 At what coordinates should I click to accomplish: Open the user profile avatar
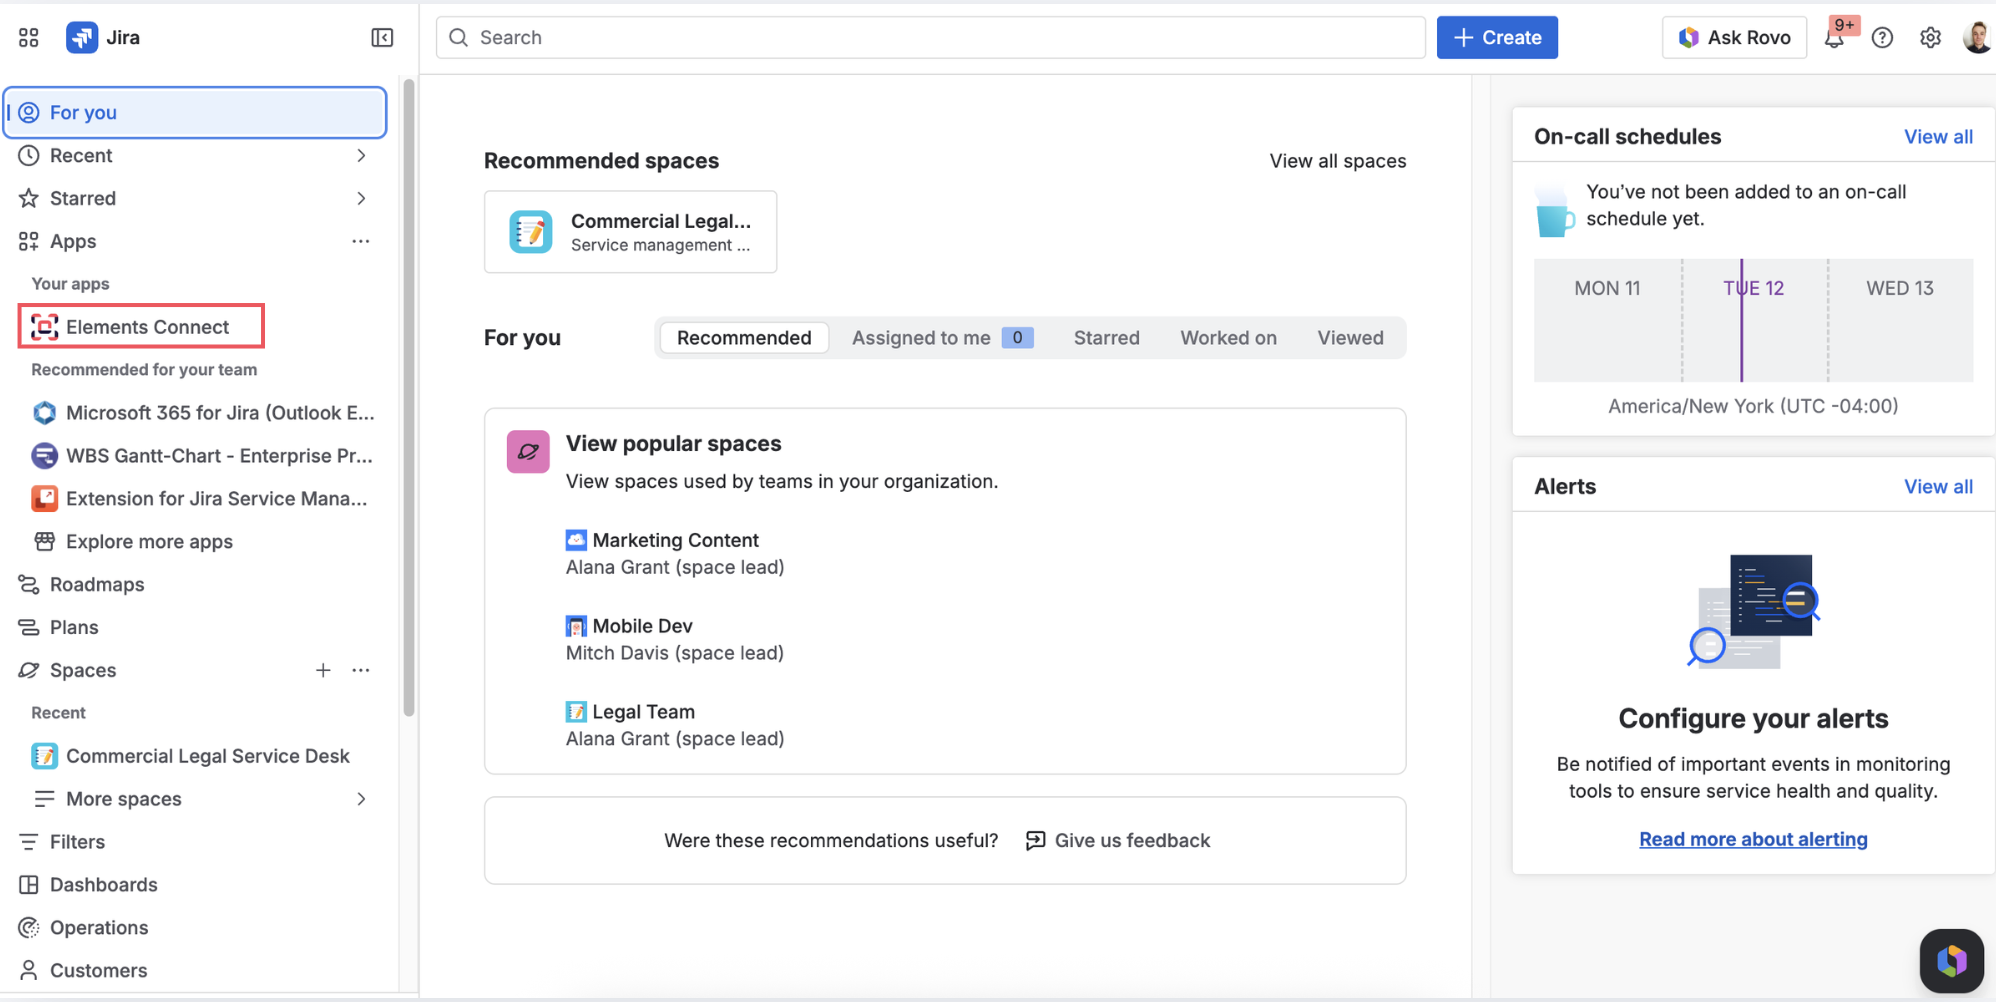click(x=1977, y=38)
